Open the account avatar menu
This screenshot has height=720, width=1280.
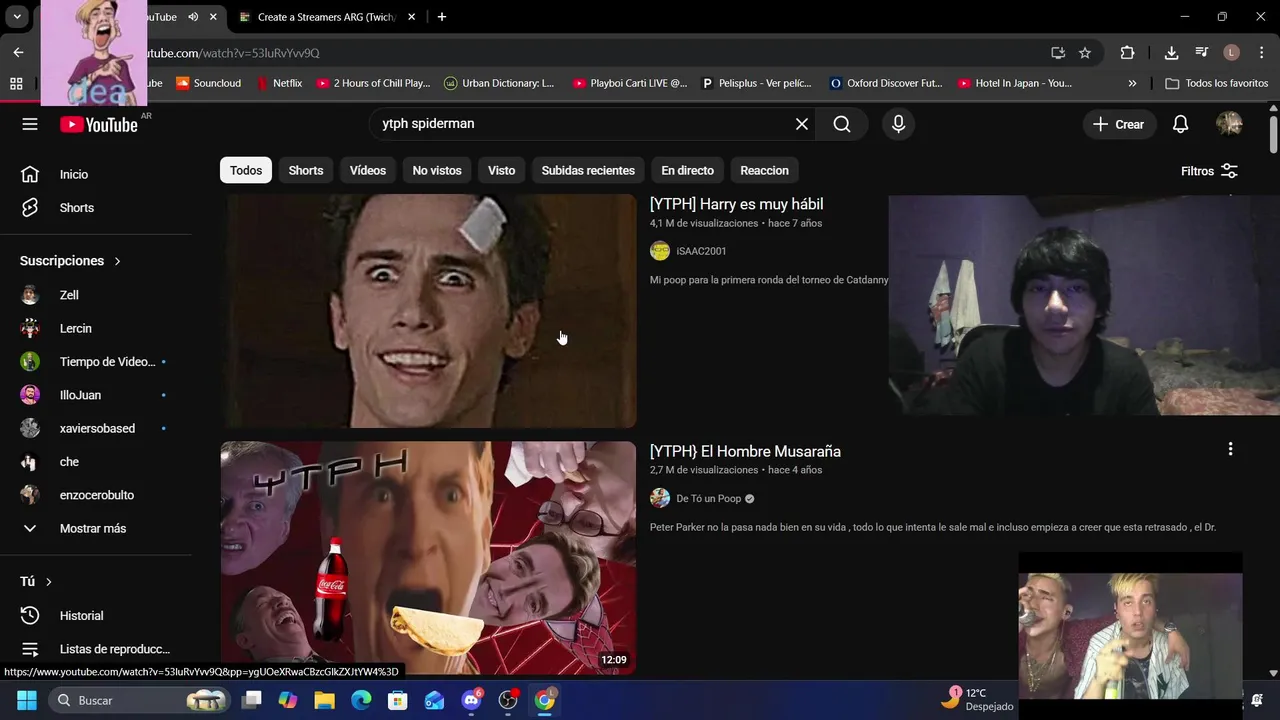pos(1229,124)
